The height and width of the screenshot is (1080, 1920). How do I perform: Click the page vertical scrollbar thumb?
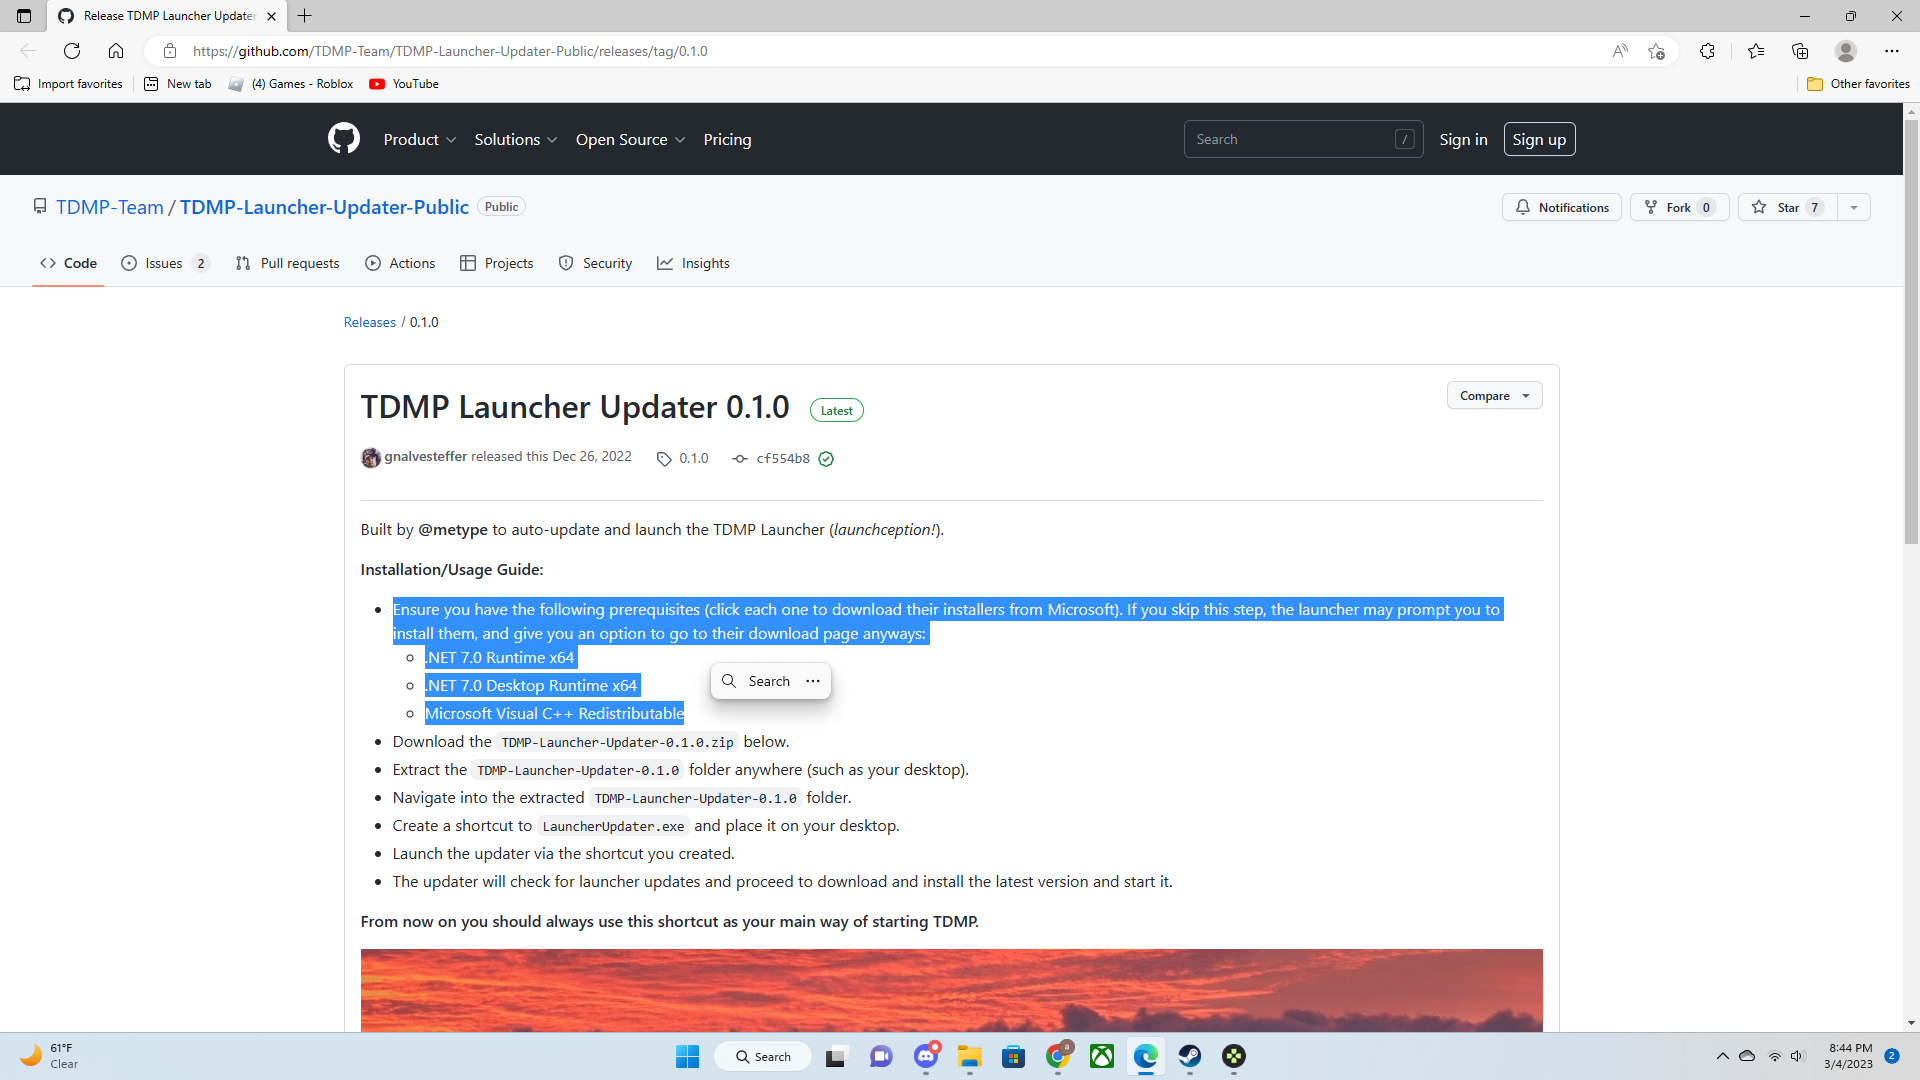[1911, 330]
